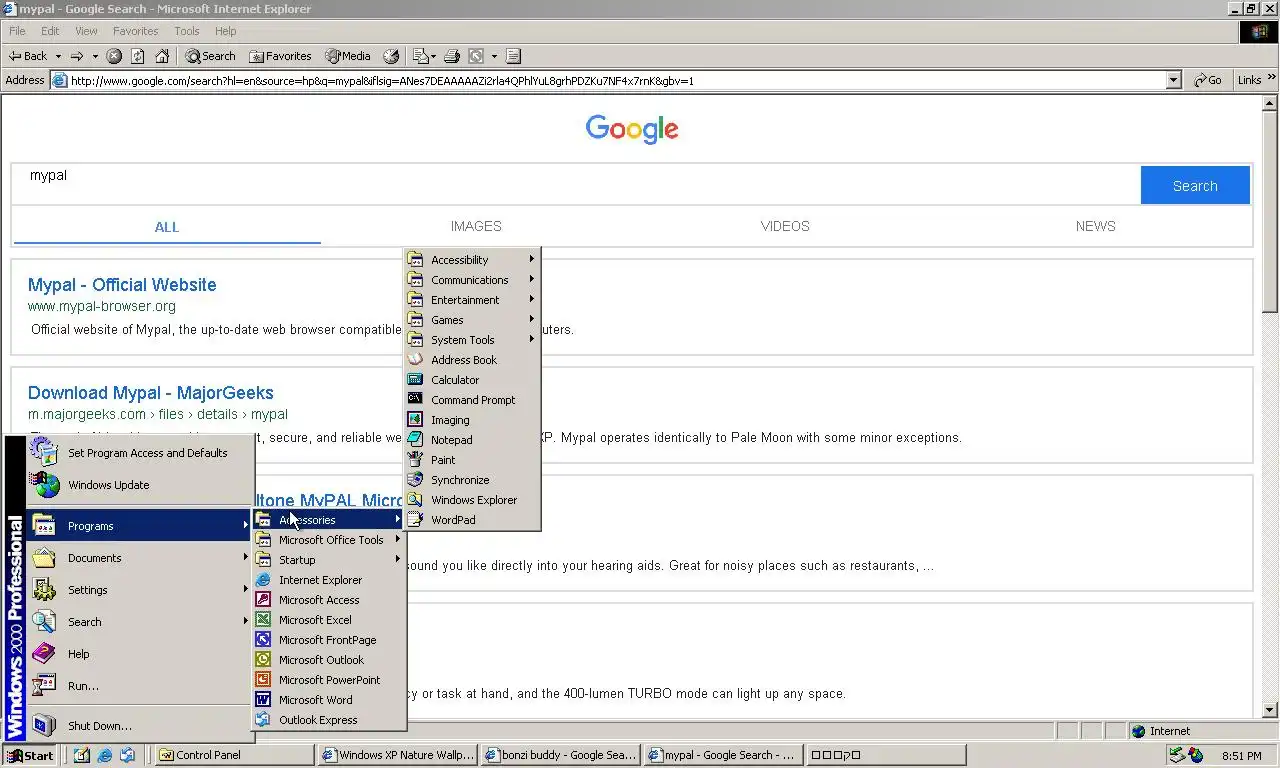Click the Stop toolbar icon

point(114,56)
